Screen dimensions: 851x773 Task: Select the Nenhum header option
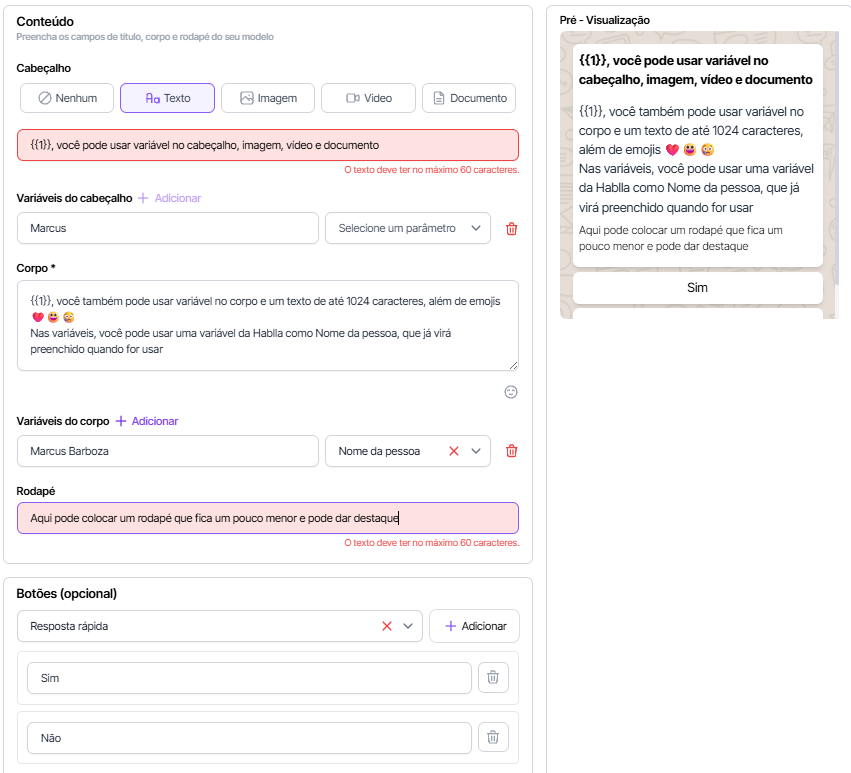(x=67, y=98)
